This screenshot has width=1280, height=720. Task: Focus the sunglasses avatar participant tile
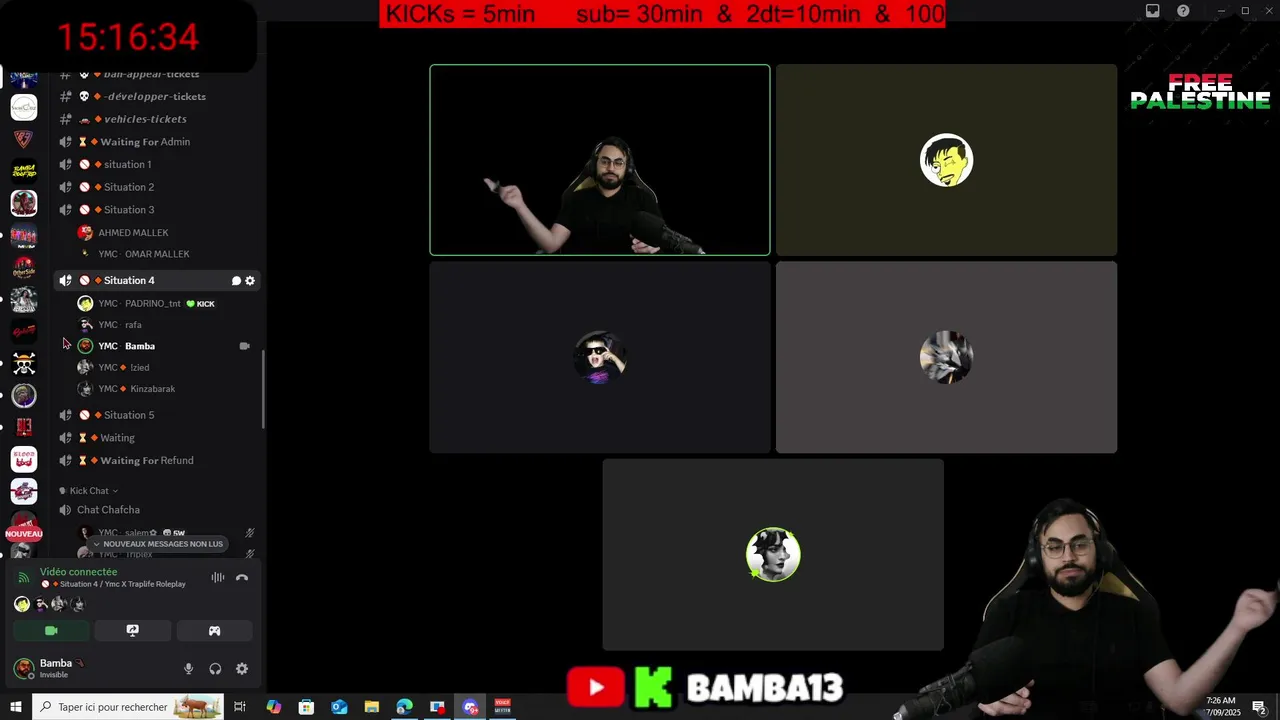(x=600, y=357)
